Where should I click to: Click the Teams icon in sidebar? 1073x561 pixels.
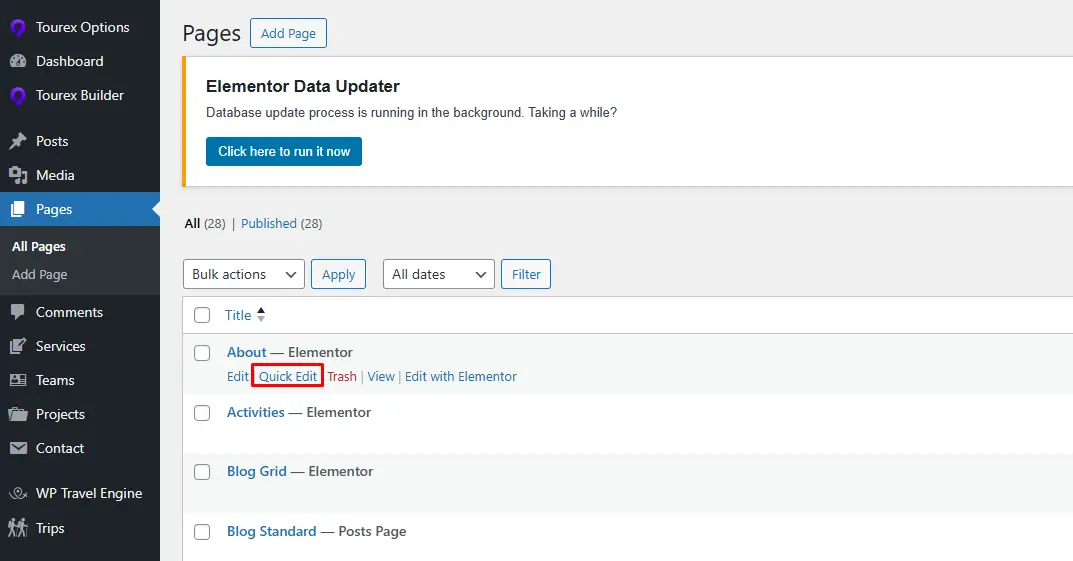pos(18,380)
